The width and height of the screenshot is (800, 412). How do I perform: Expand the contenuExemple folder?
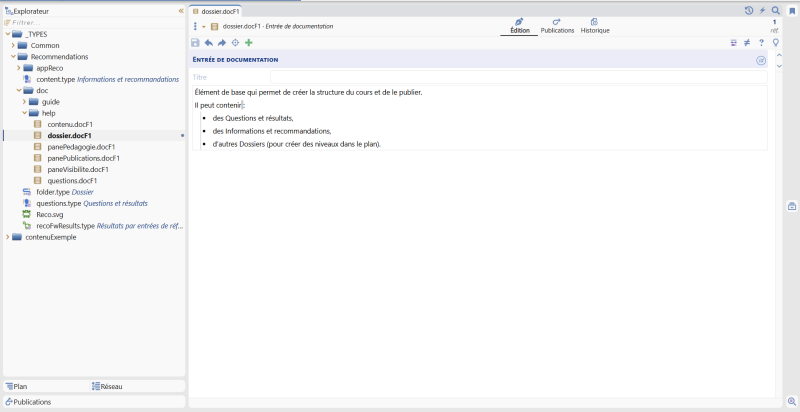point(7,237)
